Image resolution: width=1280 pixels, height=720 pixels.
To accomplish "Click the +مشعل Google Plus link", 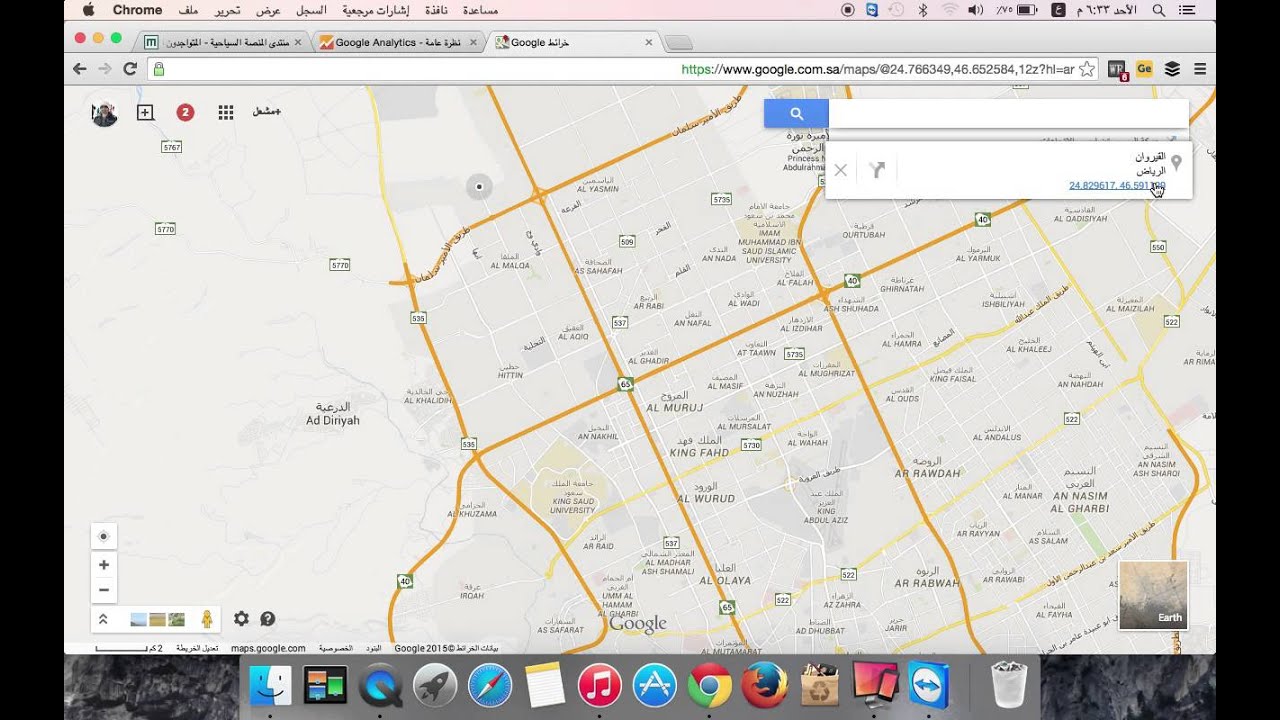I will pyautogui.click(x=266, y=112).
